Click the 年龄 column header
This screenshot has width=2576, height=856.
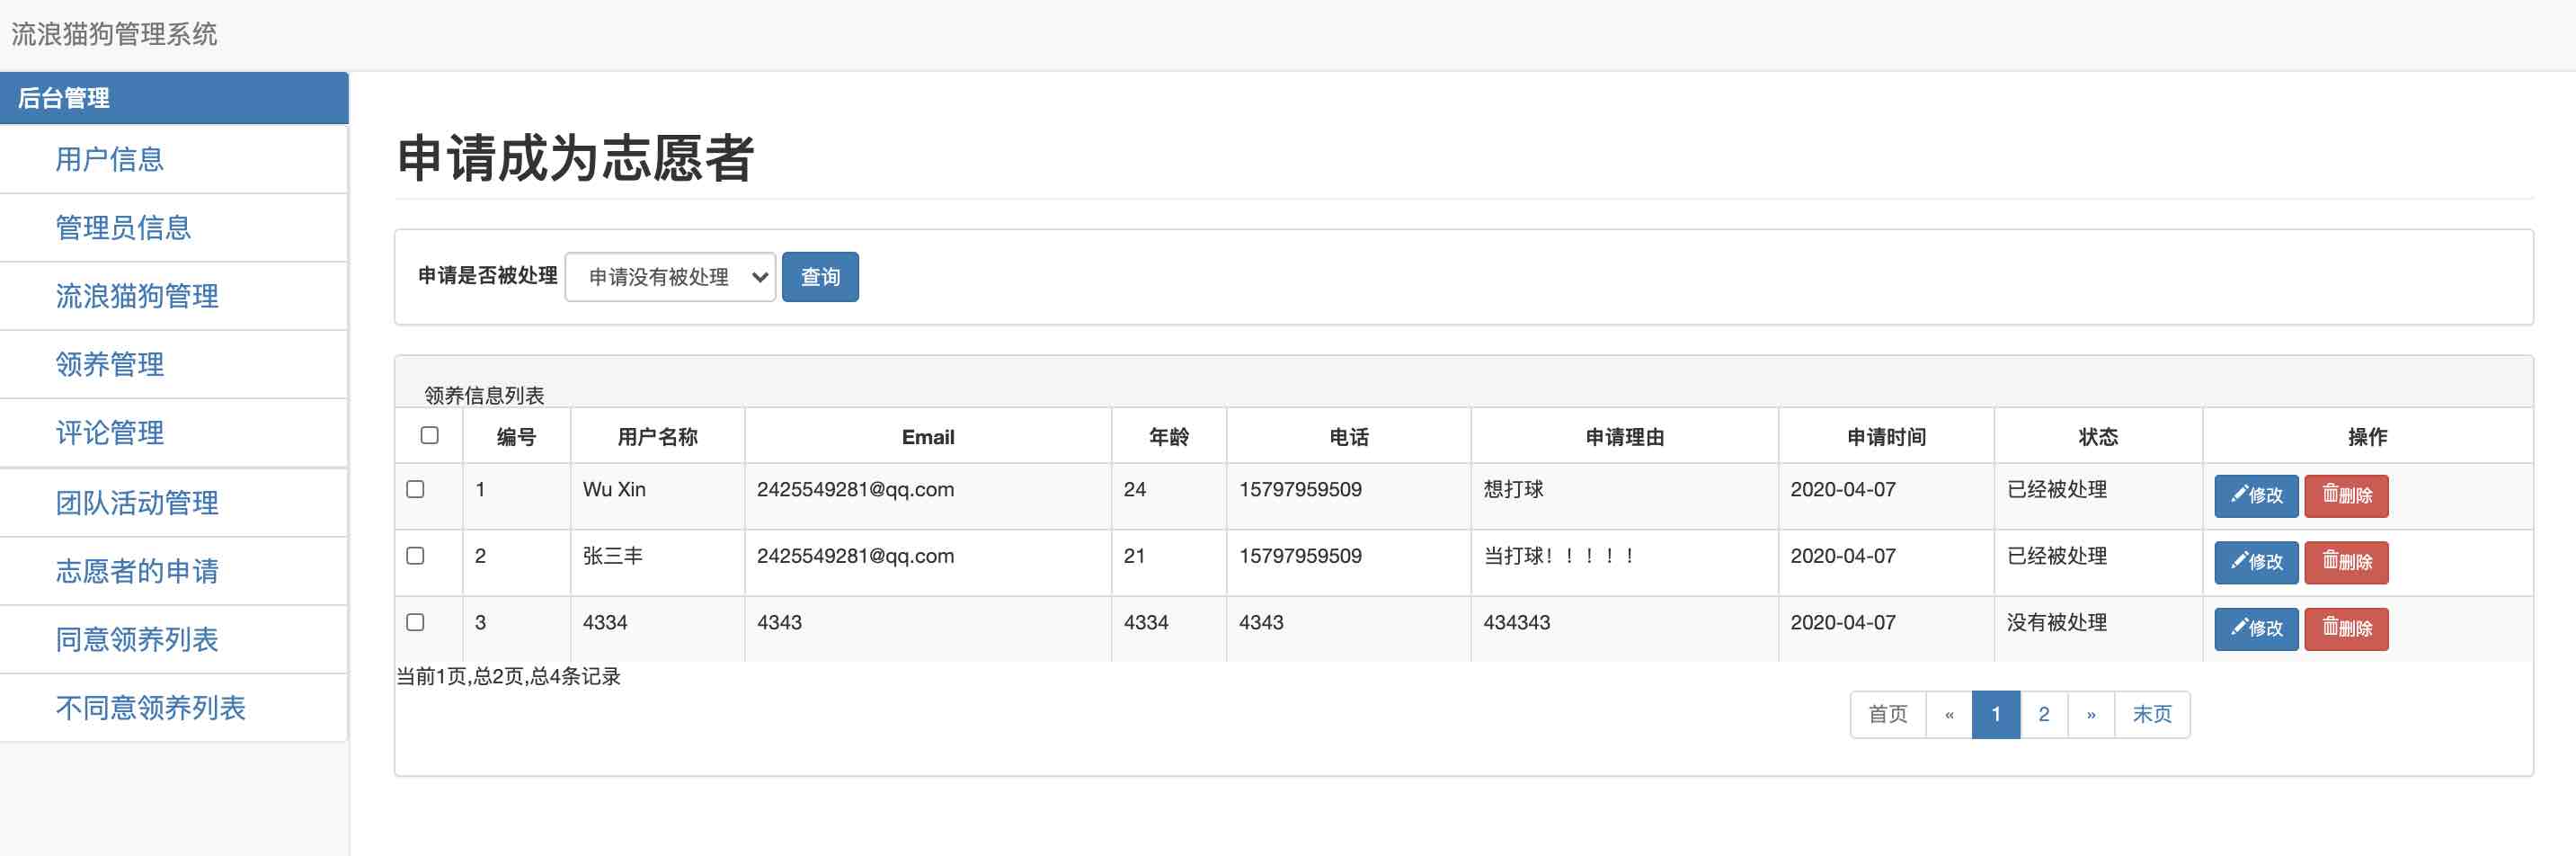point(1169,437)
